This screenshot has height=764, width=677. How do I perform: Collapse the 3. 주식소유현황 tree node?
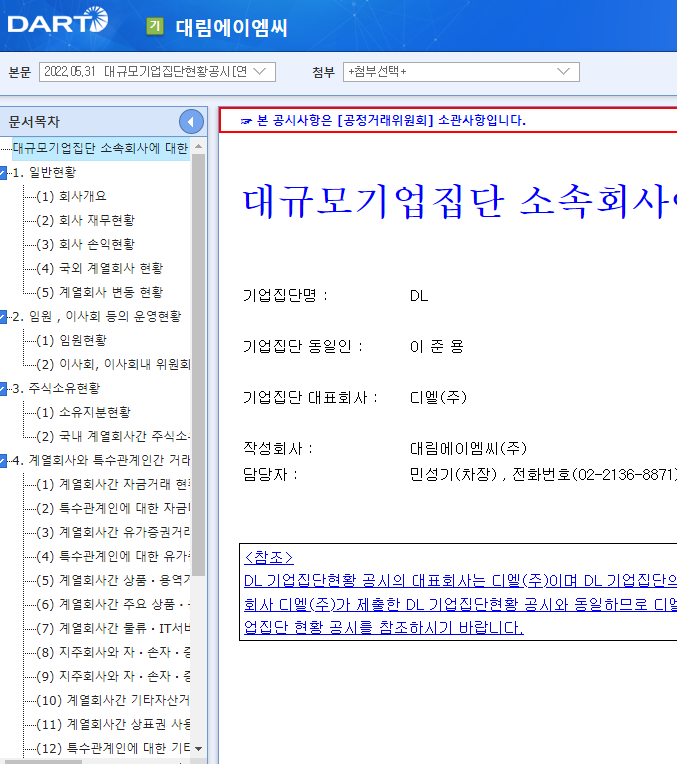3,388
